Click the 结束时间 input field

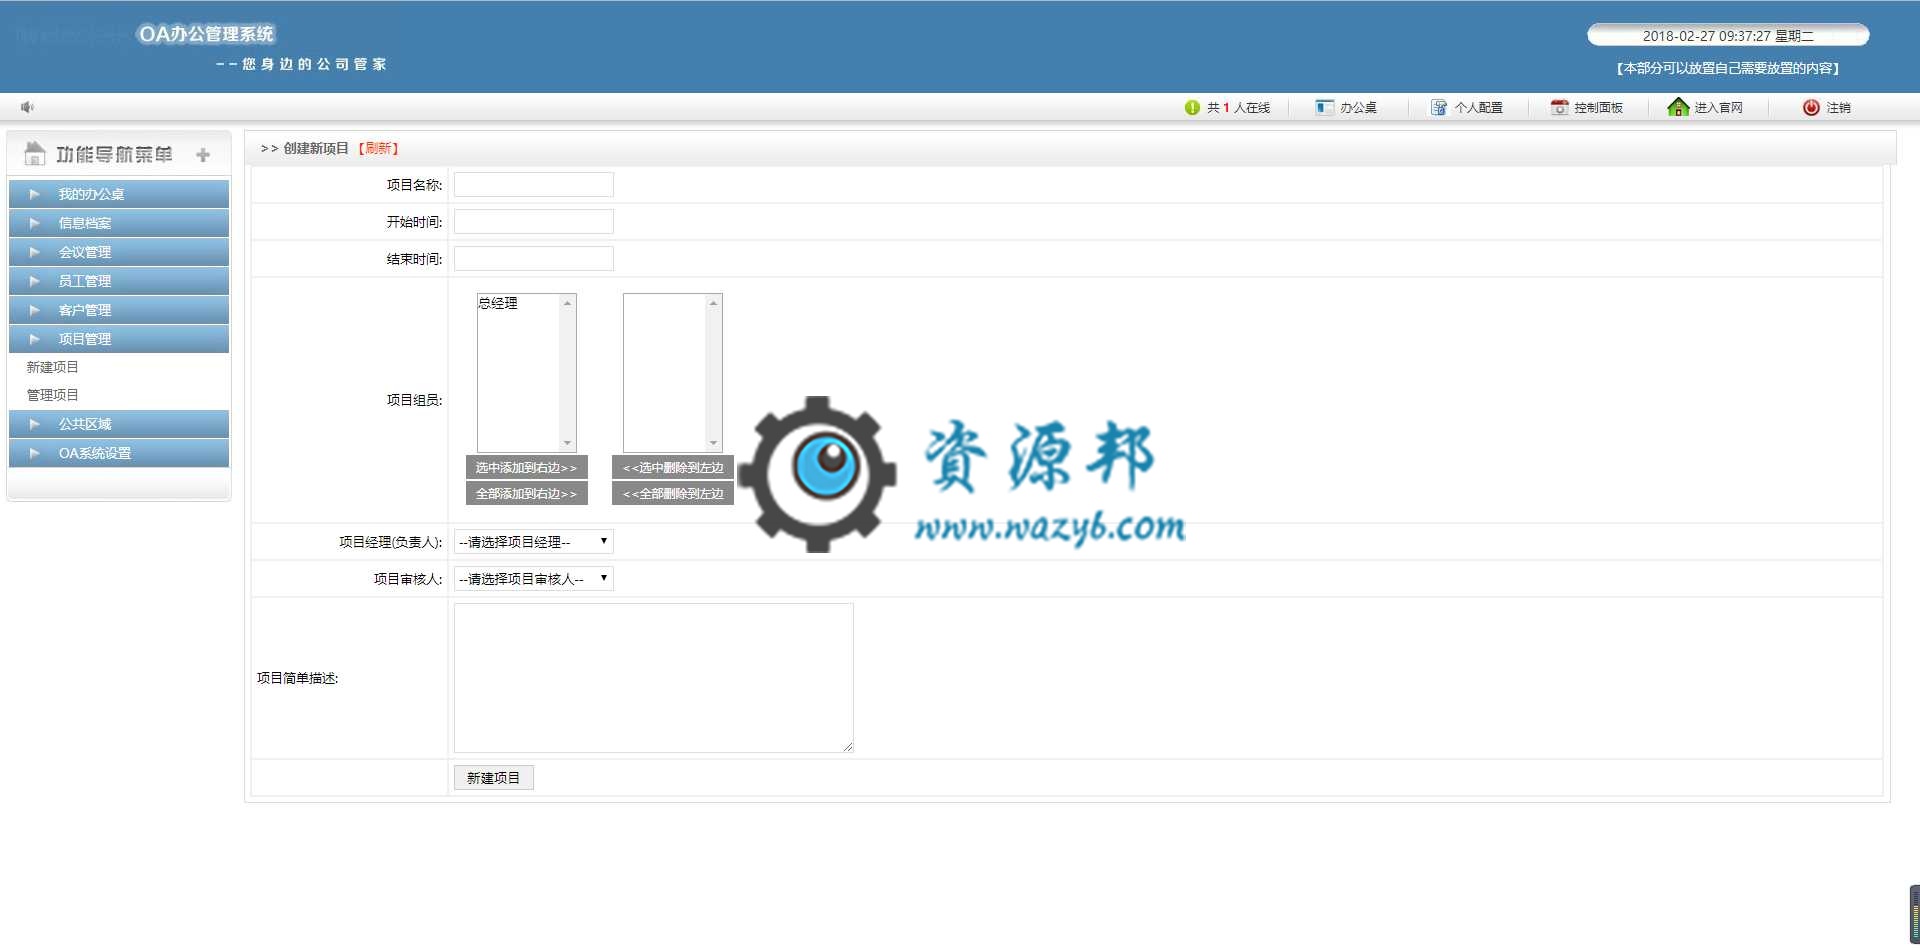[x=534, y=259]
